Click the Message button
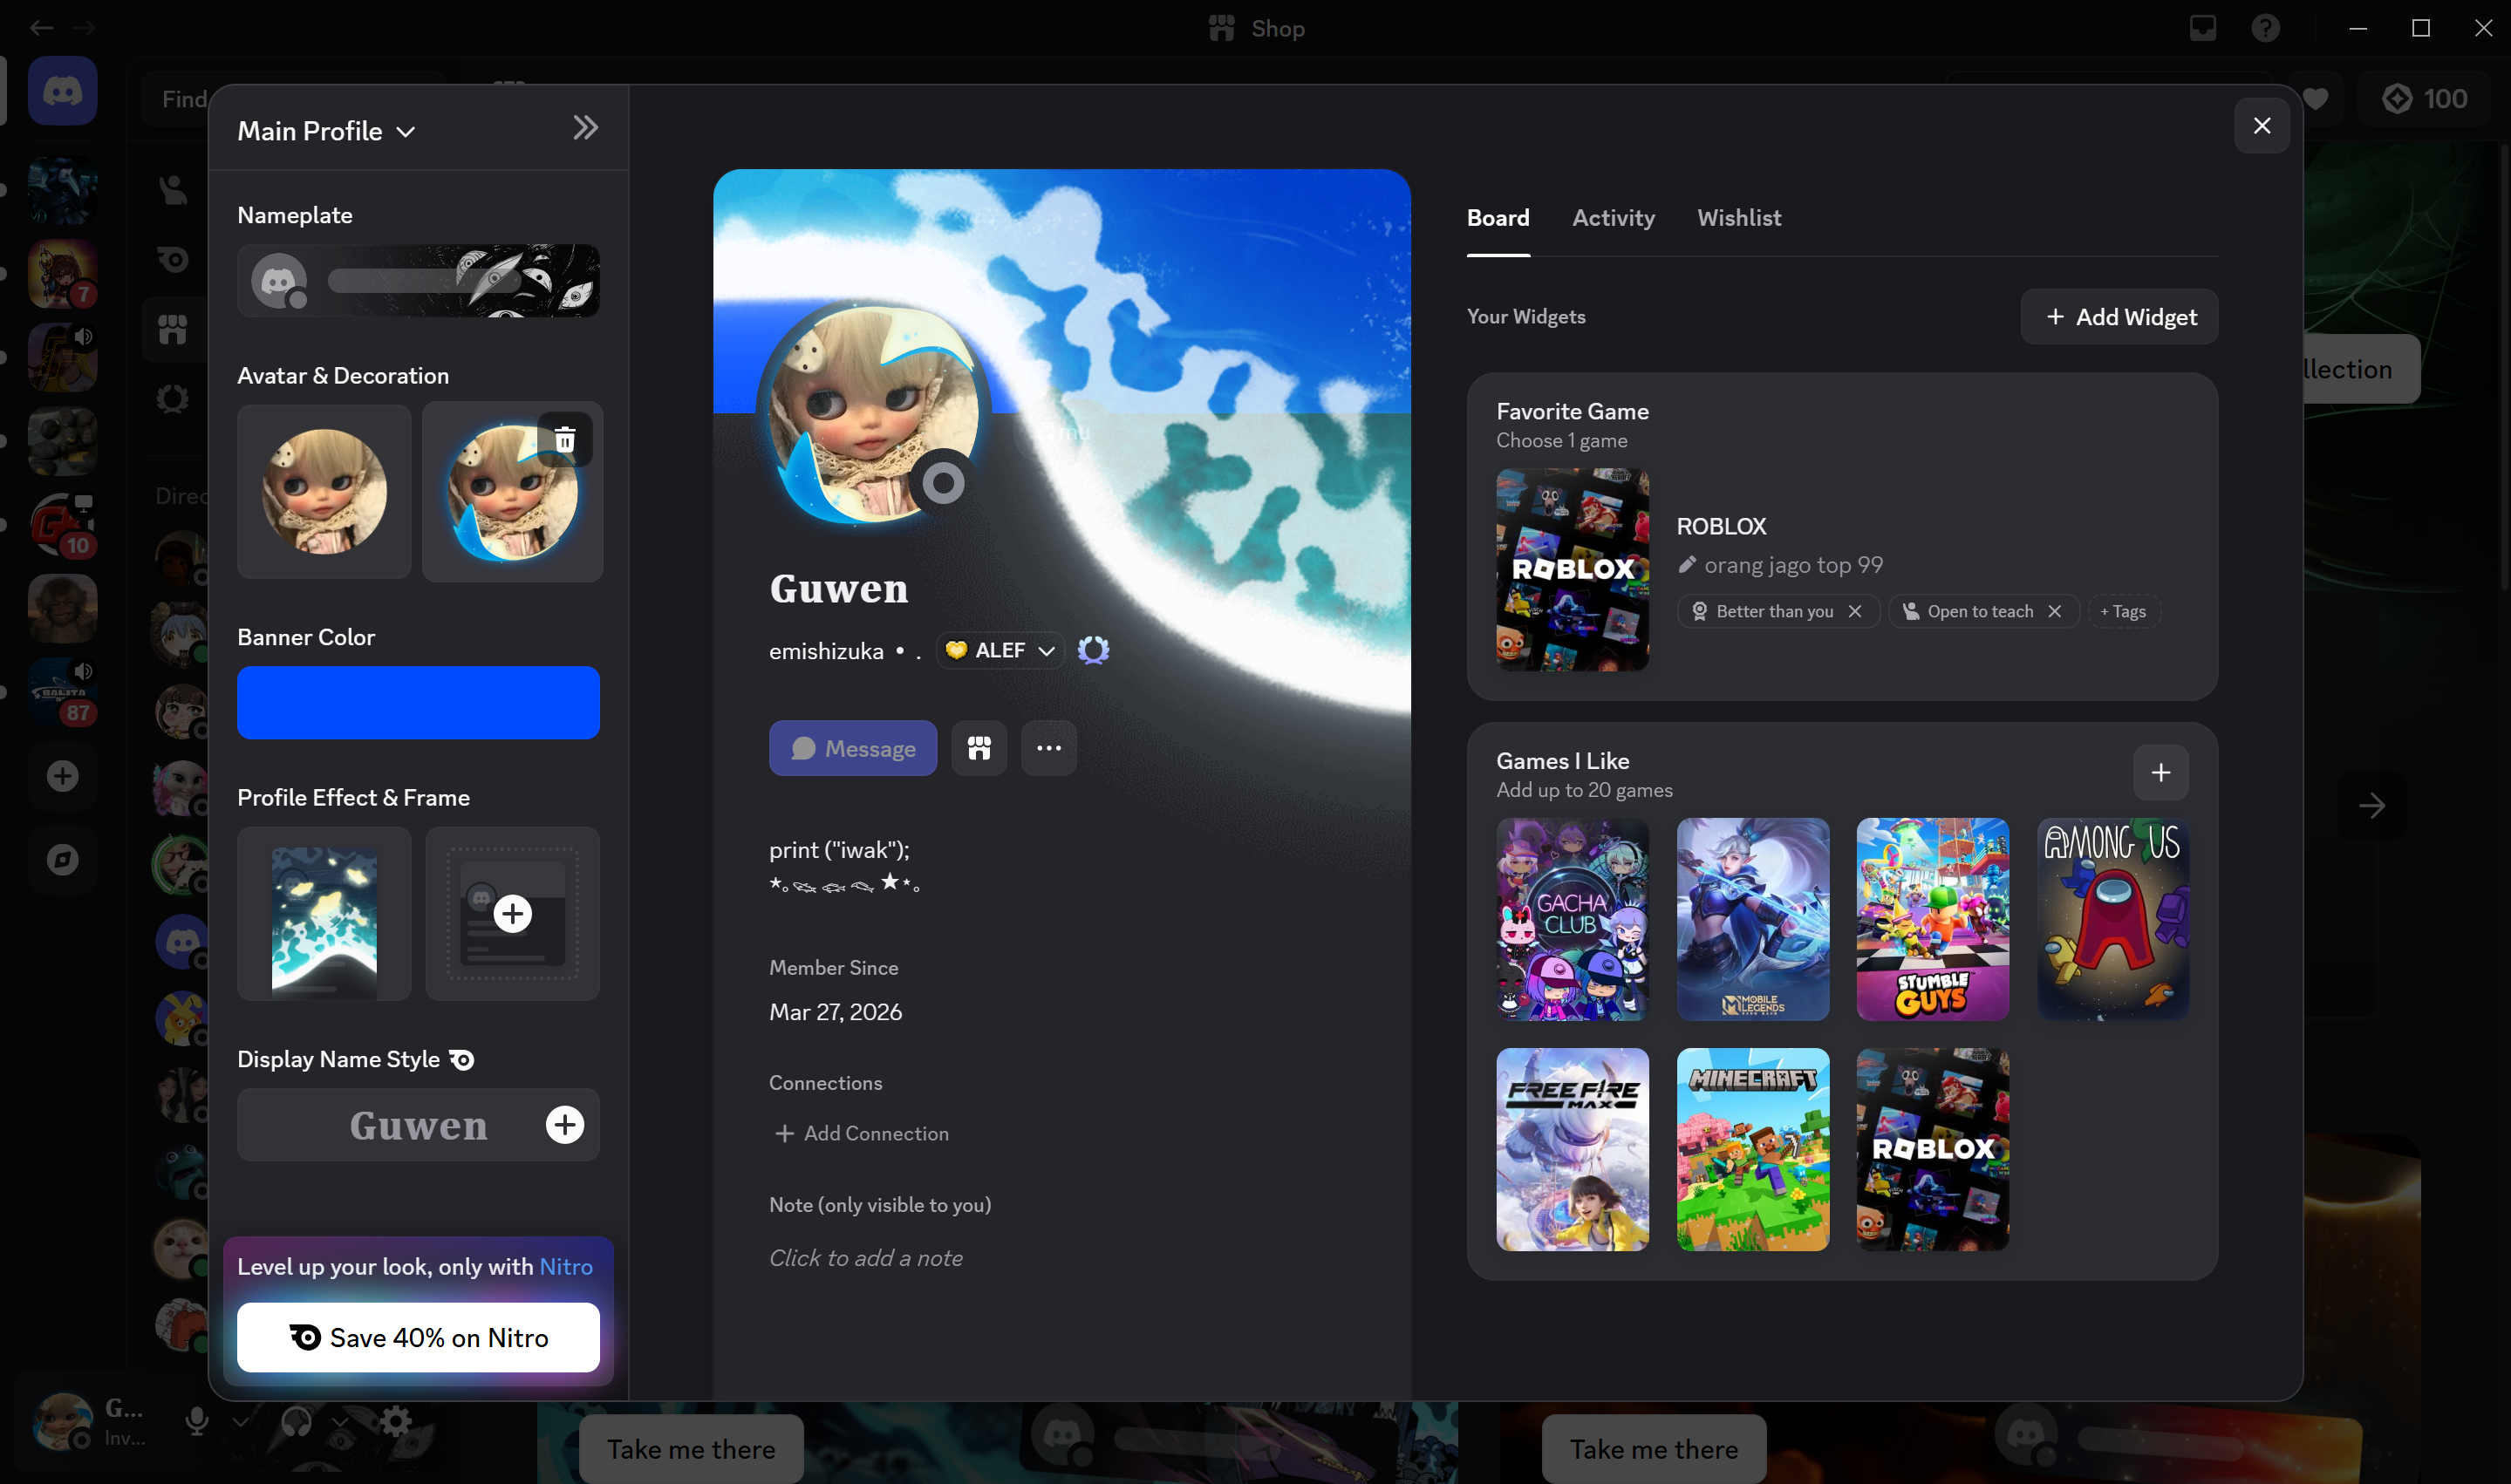 pyautogui.click(x=853, y=748)
